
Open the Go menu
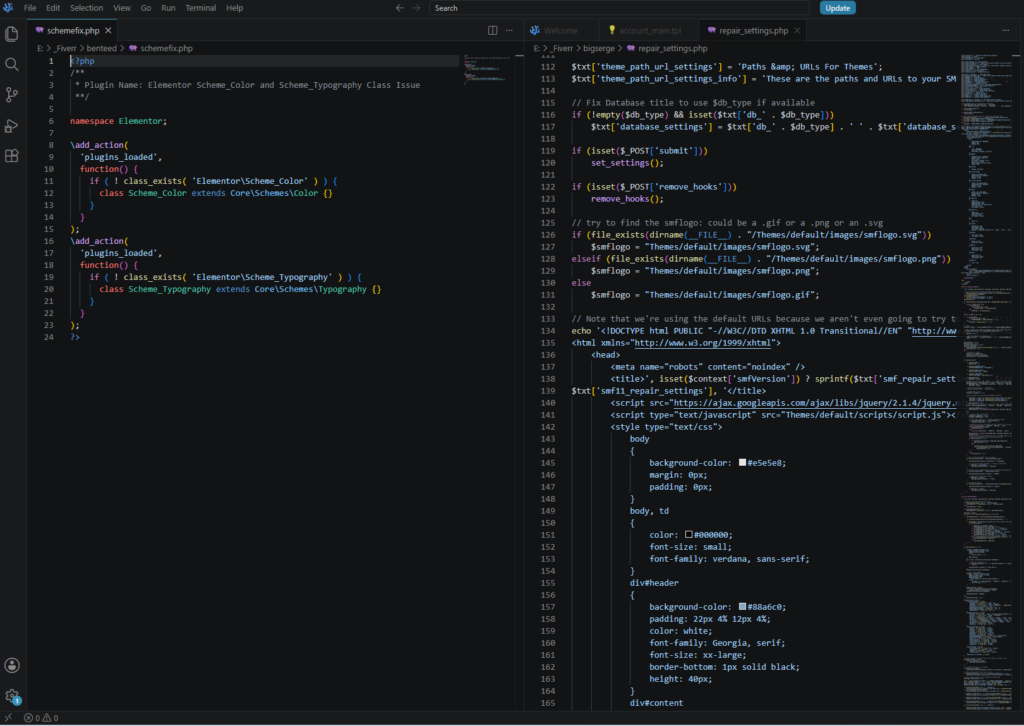pos(146,8)
